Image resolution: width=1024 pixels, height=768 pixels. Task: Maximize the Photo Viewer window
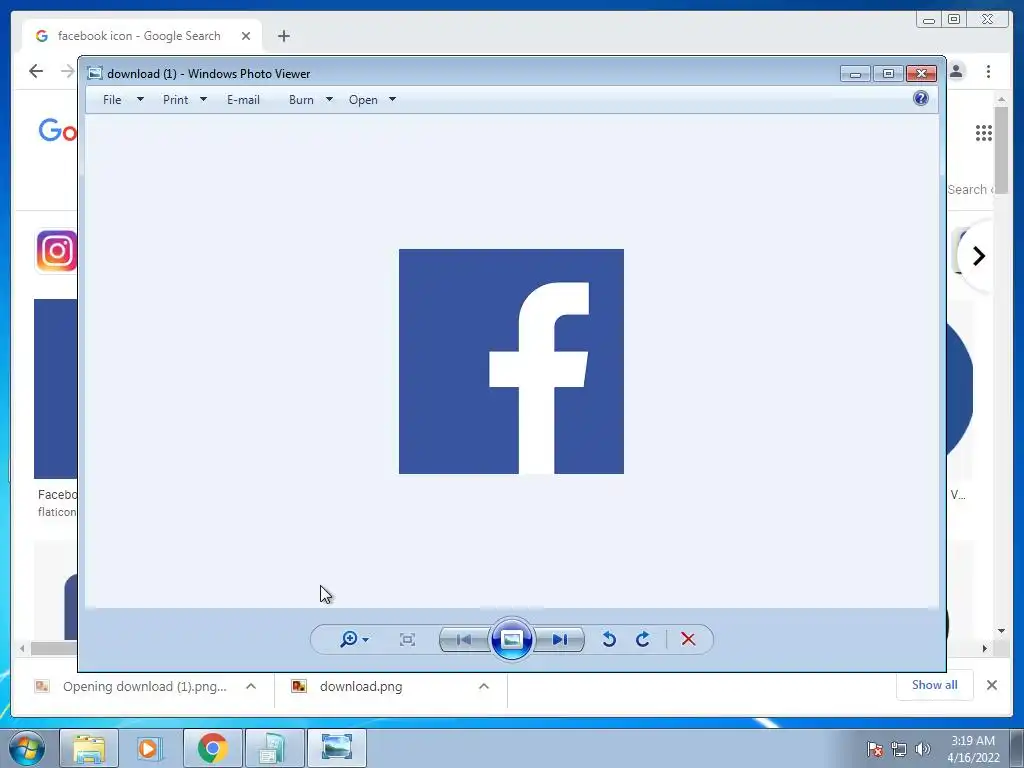888,74
